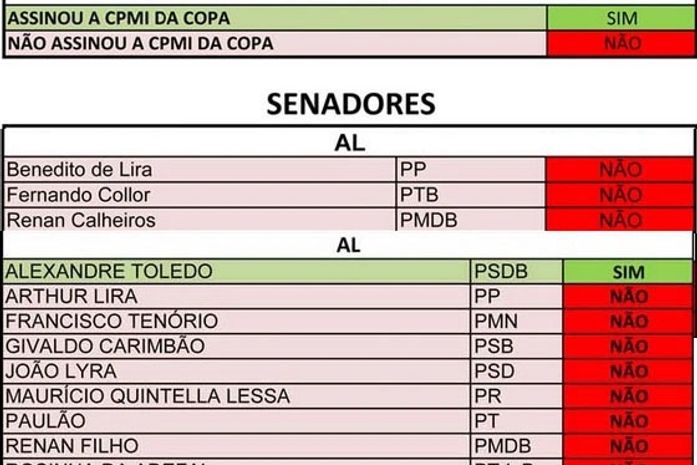Click the SIM cell for Alexandre Toledo
Viewport: 697px width, 465px height.
coord(628,271)
